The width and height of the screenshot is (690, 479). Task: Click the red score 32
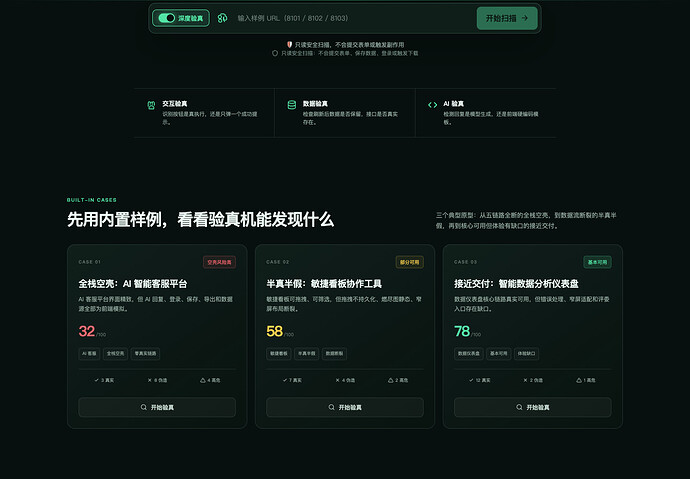coord(87,331)
